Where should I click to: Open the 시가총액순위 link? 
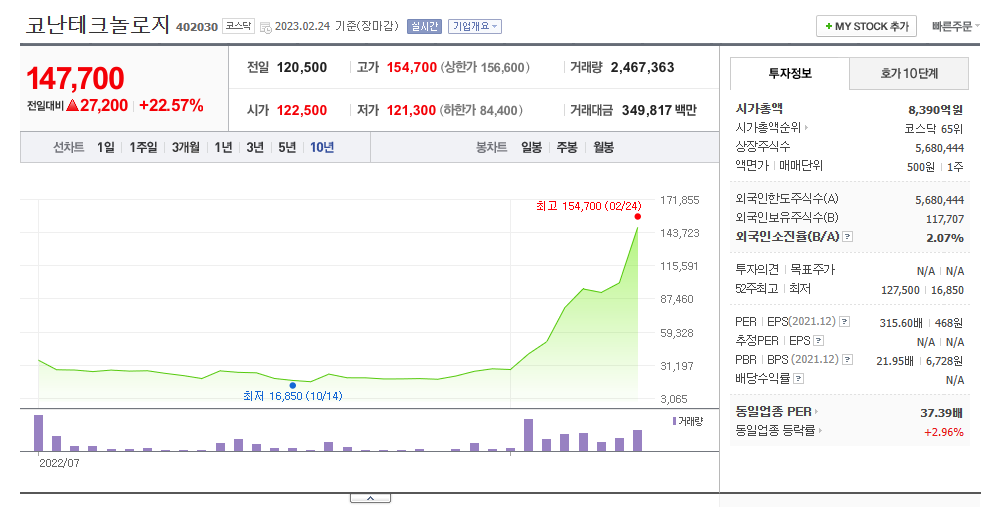[771, 127]
